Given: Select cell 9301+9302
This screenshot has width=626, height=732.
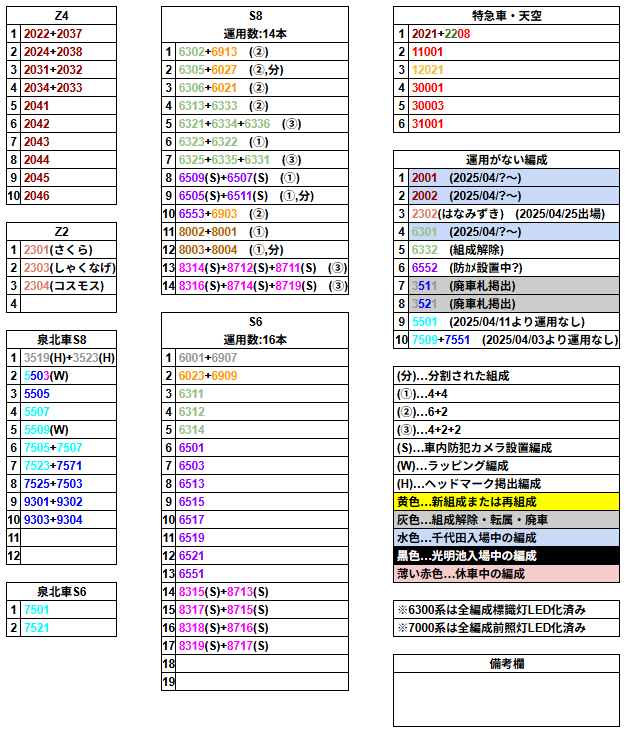Looking at the screenshot, I should coord(68,501).
